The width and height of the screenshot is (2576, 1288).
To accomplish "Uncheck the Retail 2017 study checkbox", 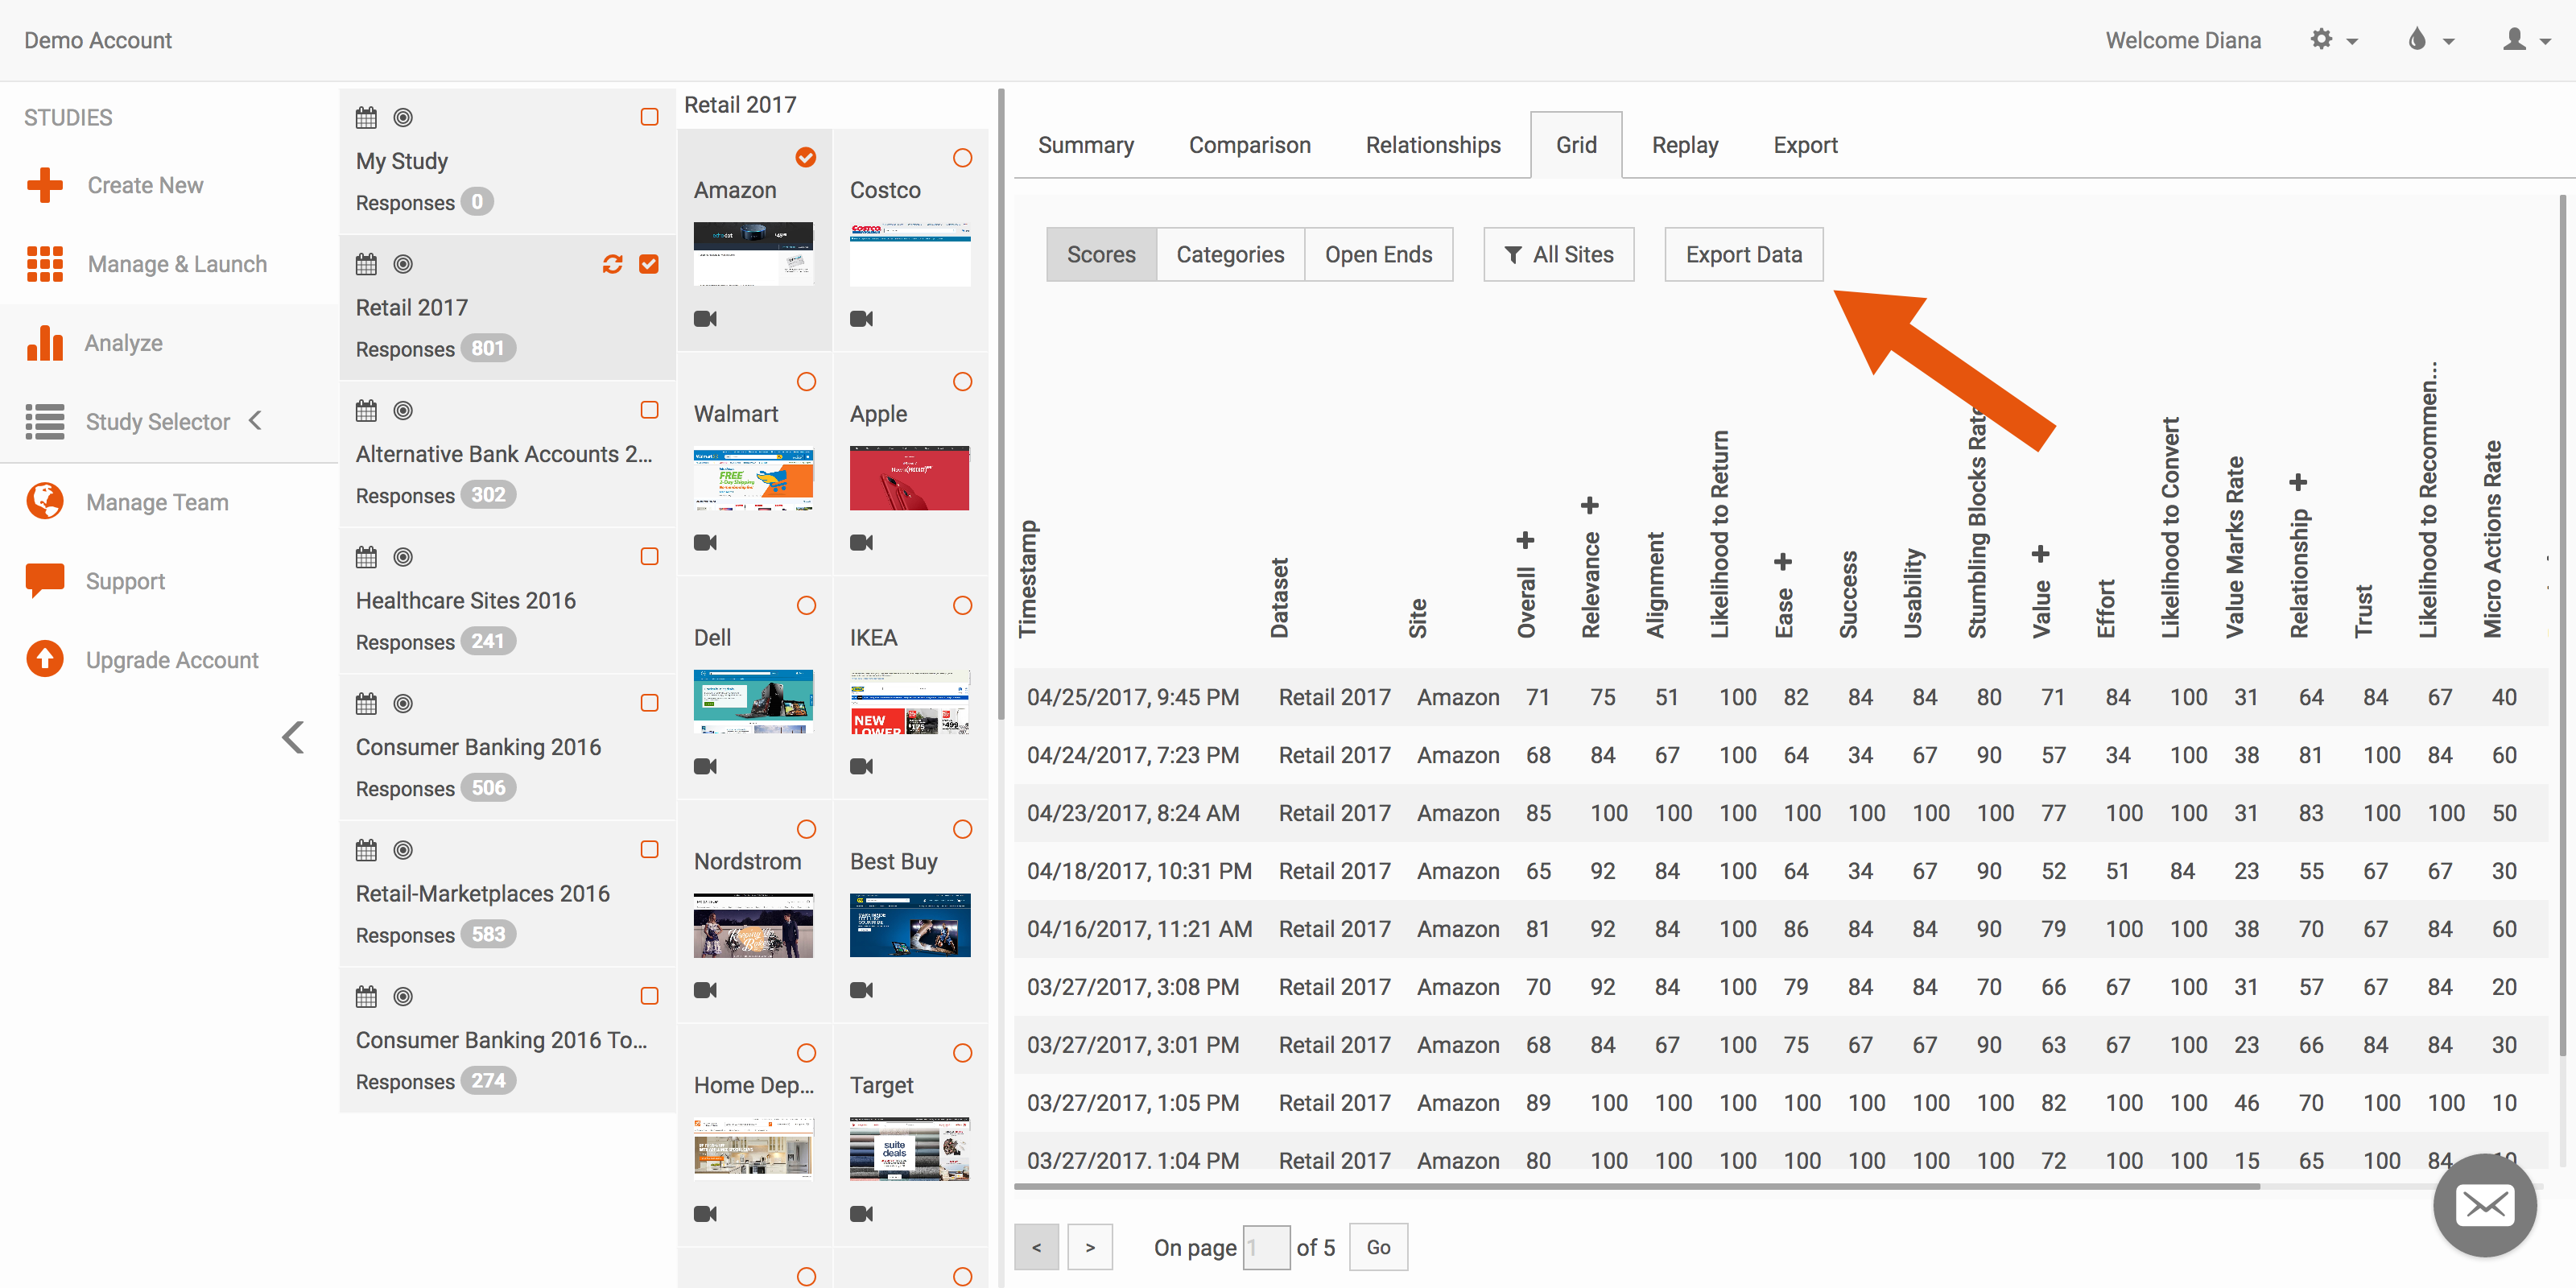I will (x=649, y=264).
